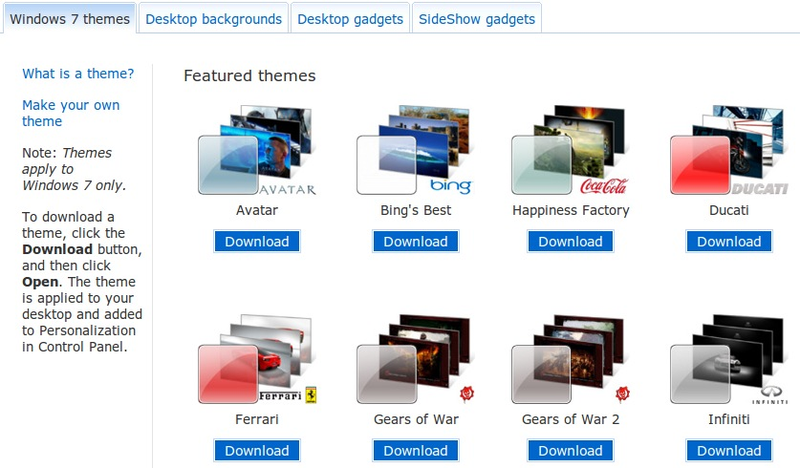Switch to the Desktop backgrounds tab

[x=213, y=19]
